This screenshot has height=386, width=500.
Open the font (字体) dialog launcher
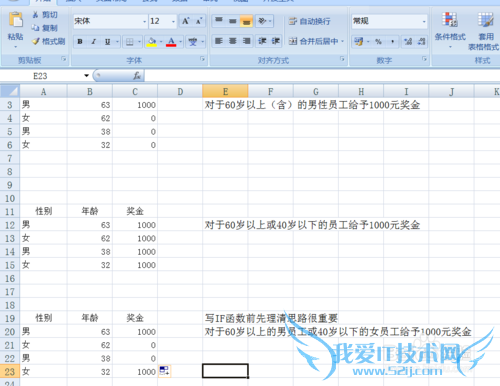202,59
